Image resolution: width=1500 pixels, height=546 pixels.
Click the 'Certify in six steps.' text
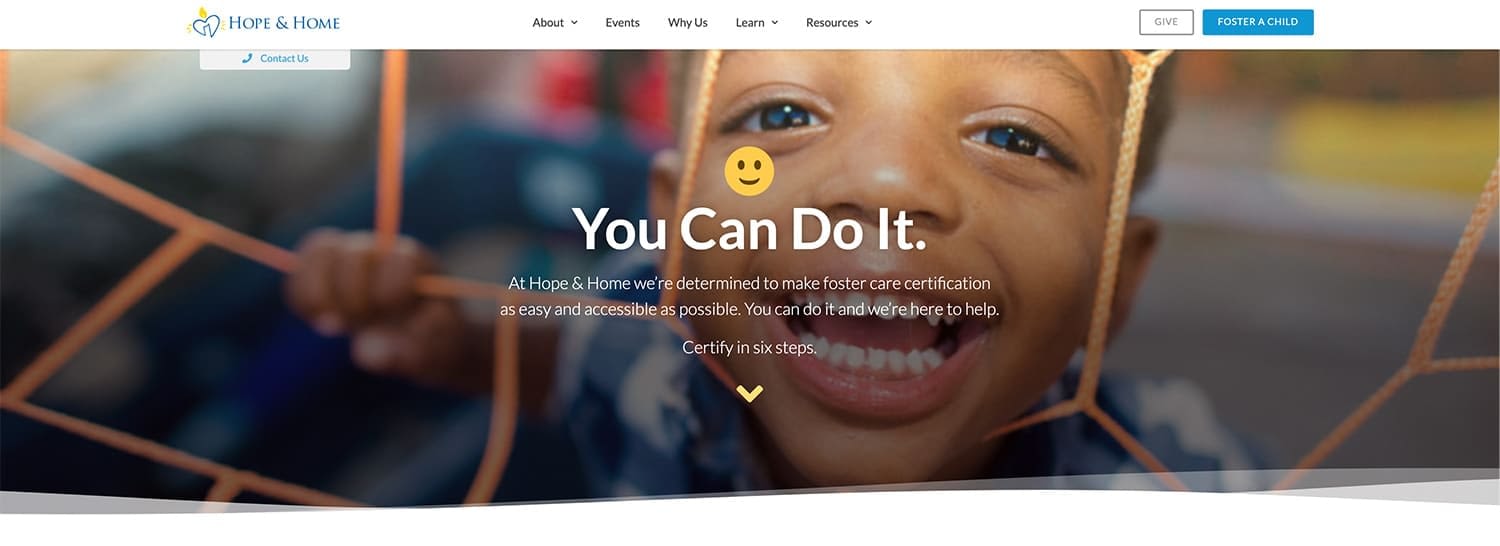(x=750, y=348)
